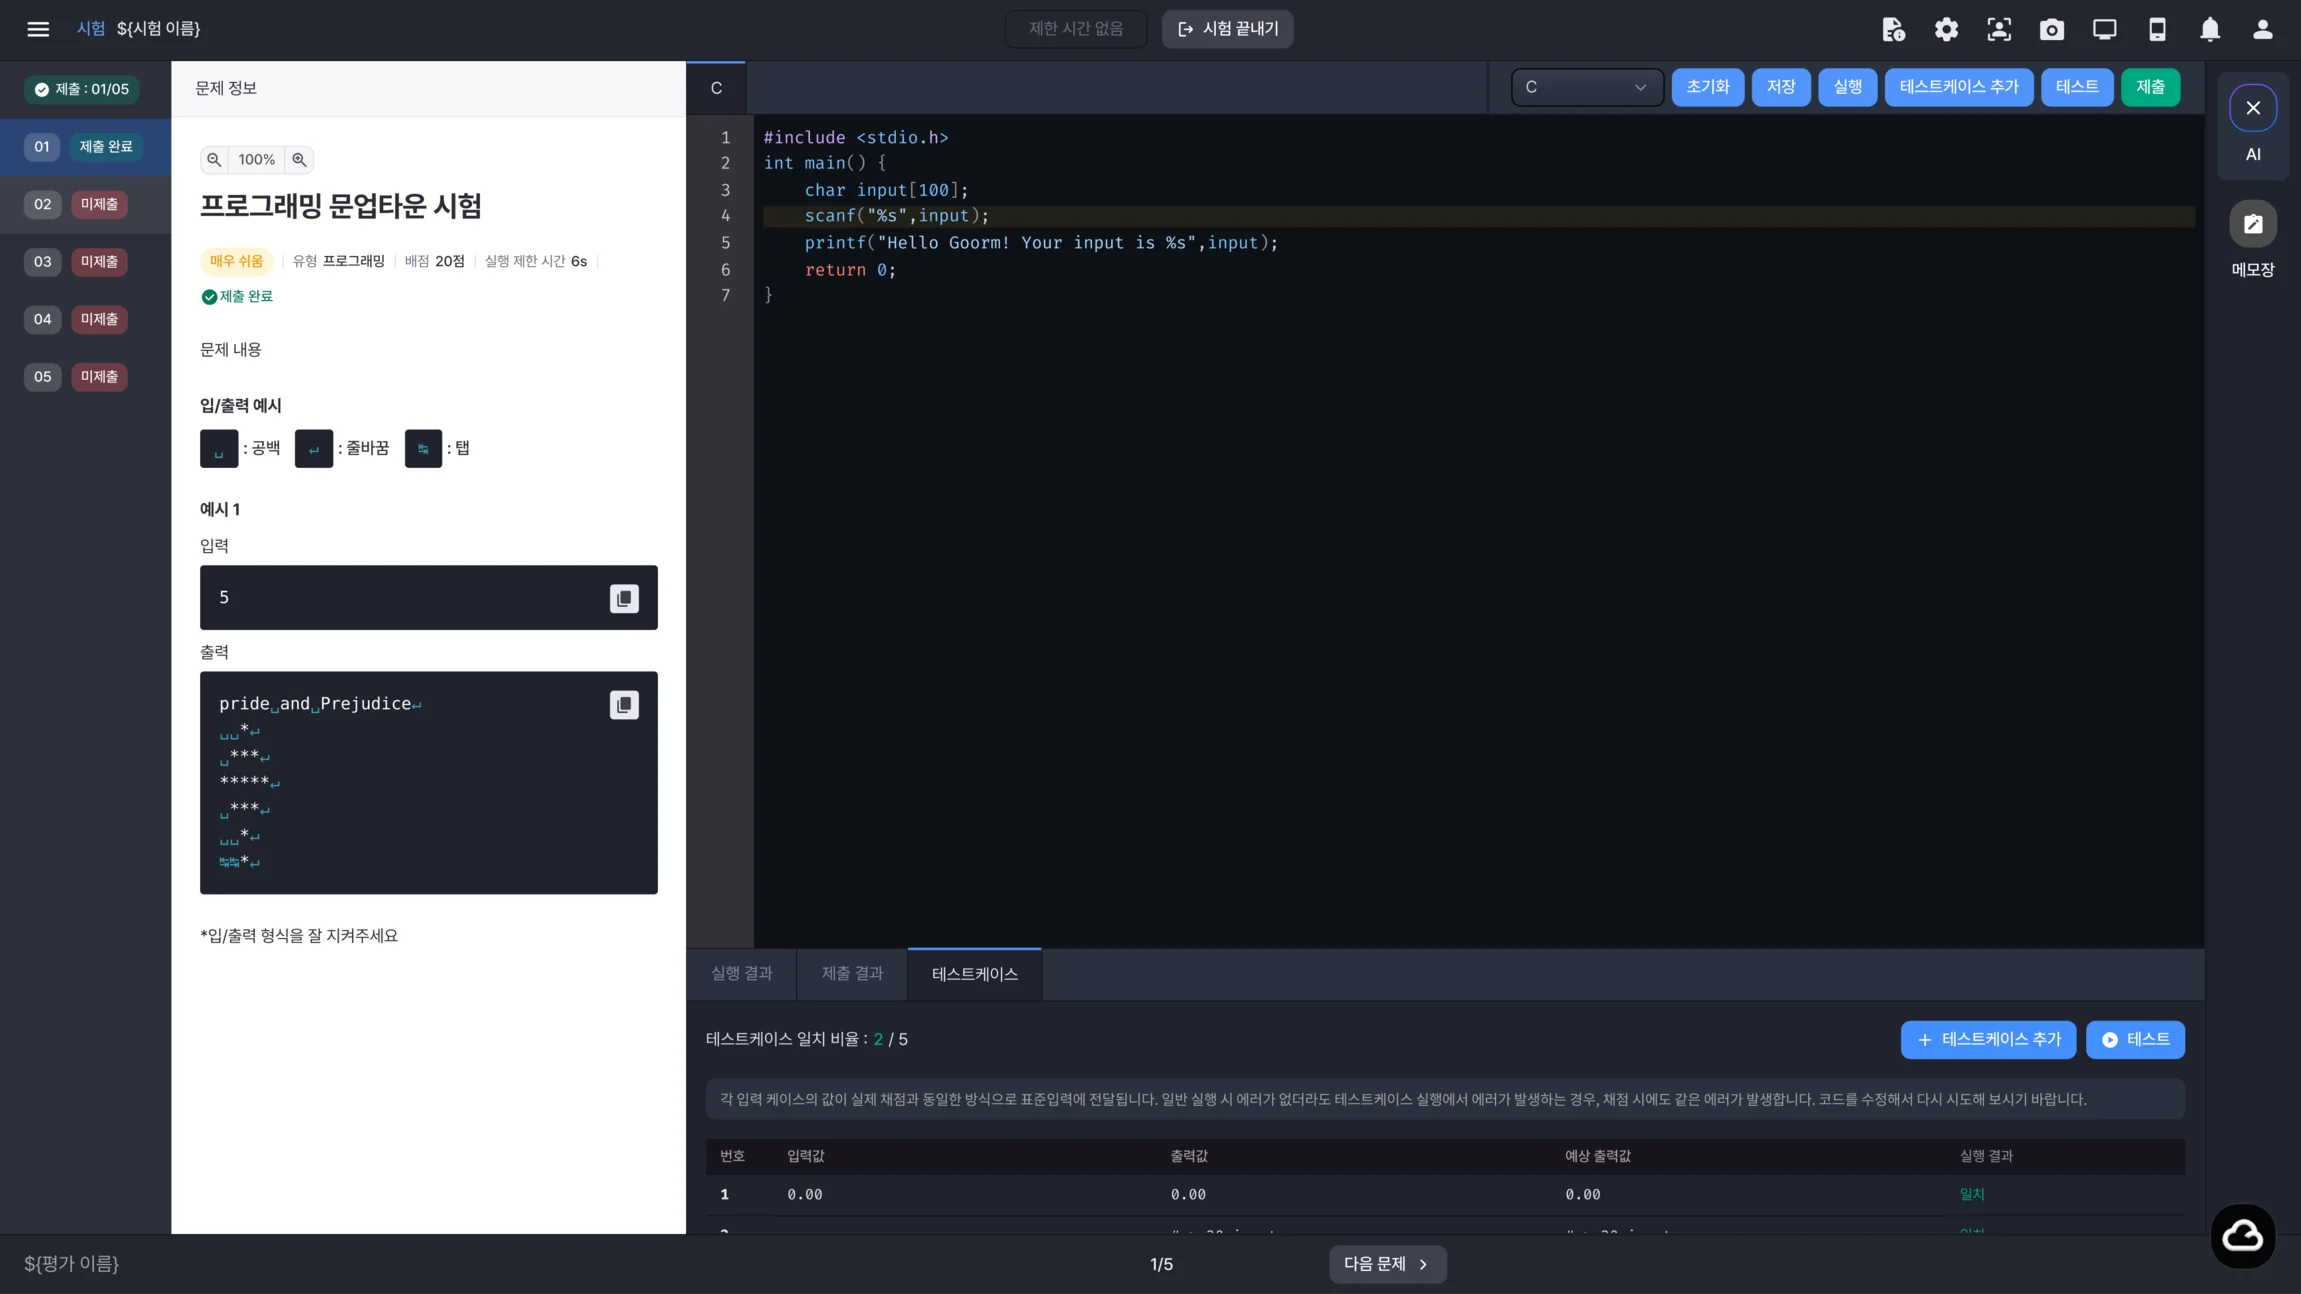Copy the example output block
This screenshot has height=1294, width=2301.
(x=624, y=705)
